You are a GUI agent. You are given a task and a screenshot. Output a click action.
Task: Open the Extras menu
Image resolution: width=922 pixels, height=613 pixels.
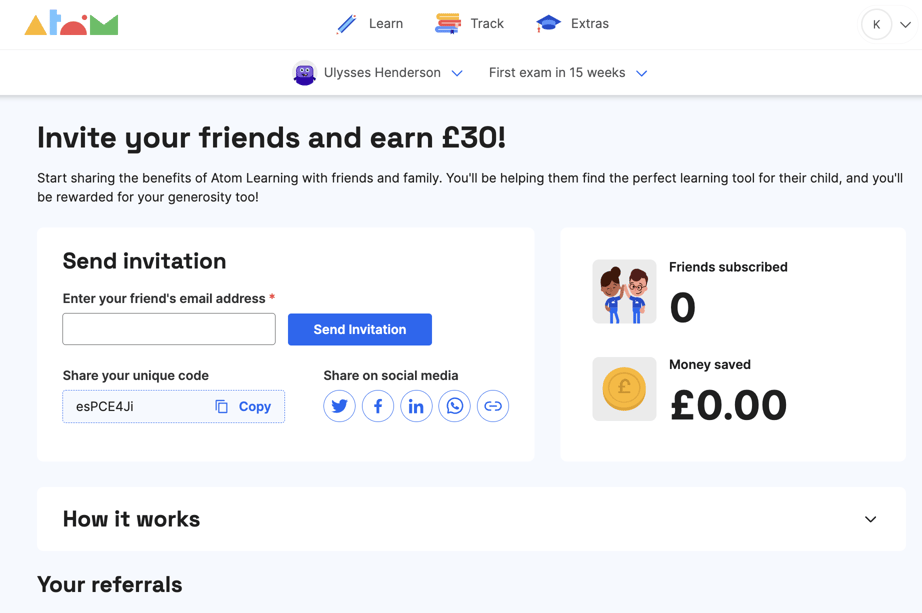click(573, 24)
